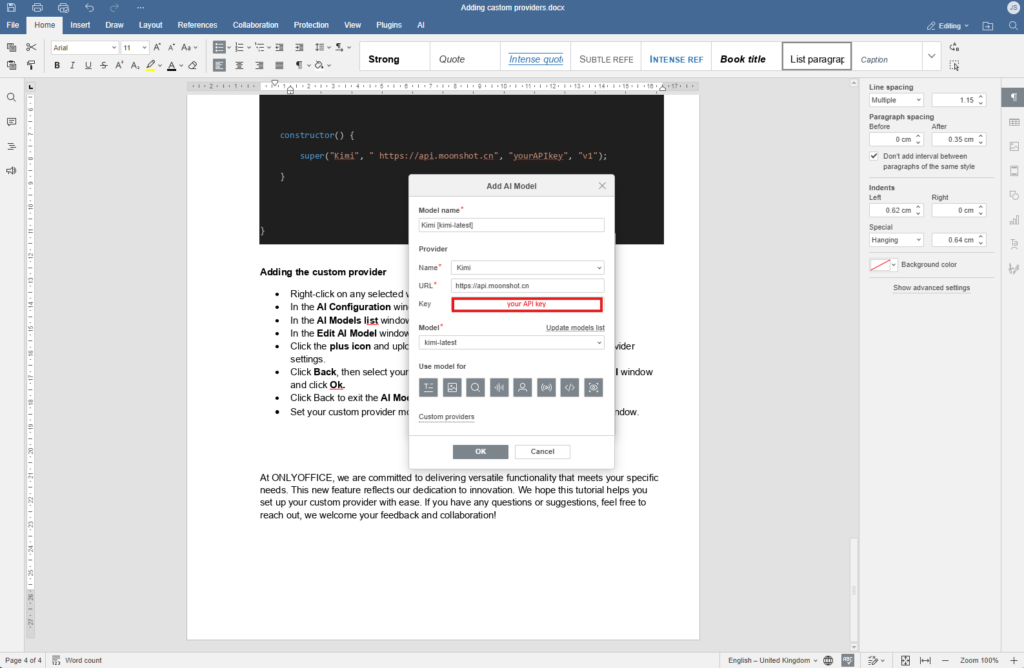Image resolution: width=1024 pixels, height=668 pixels.
Task: Open the Change case Aa dropdown
Action: 189,47
